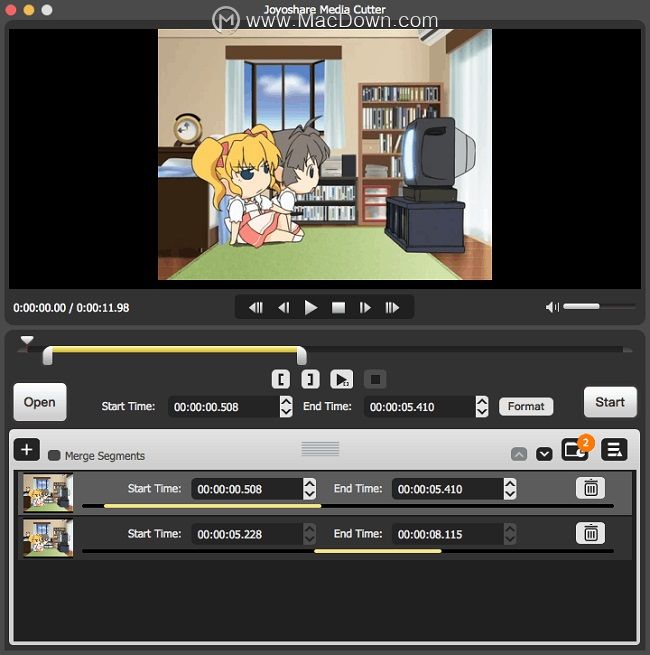The image size is (650, 655).
Task: Move segment down in list
Action: click(x=544, y=454)
